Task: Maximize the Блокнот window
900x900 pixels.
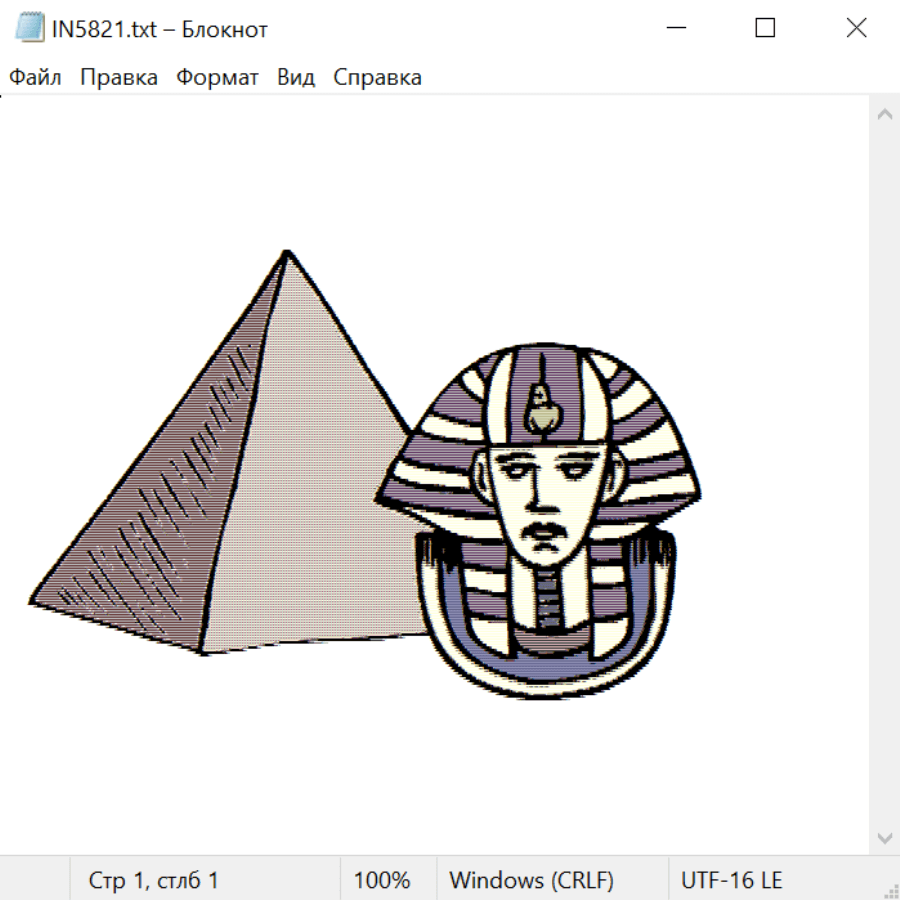Action: (x=765, y=28)
